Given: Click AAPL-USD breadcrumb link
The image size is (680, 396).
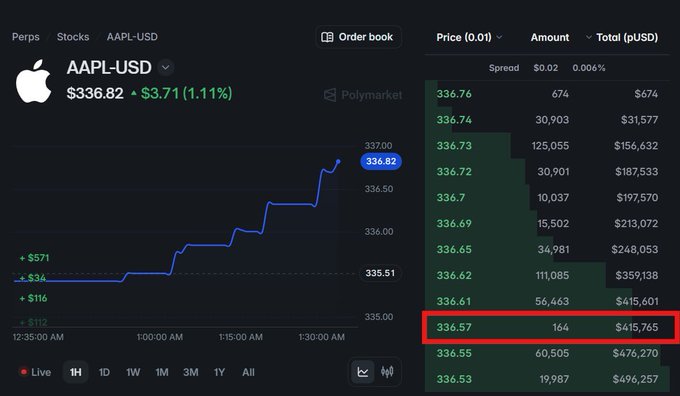Looking at the screenshot, I should [132, 37].
